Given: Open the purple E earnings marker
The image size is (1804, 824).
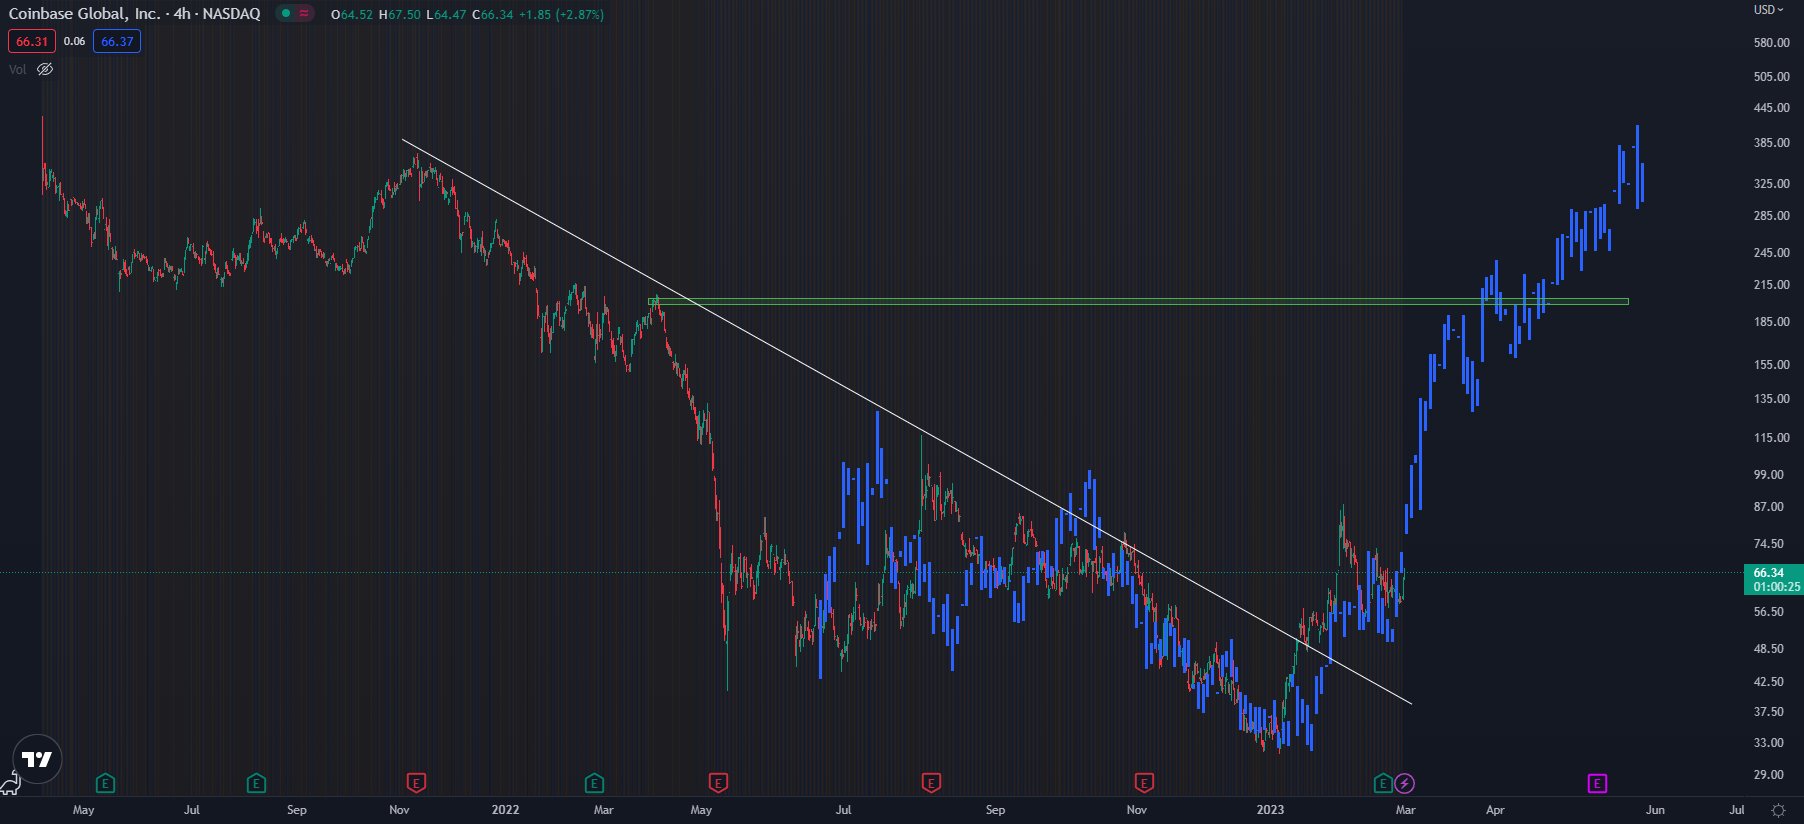Looking at the screenshot, I should pos(1597,783).
